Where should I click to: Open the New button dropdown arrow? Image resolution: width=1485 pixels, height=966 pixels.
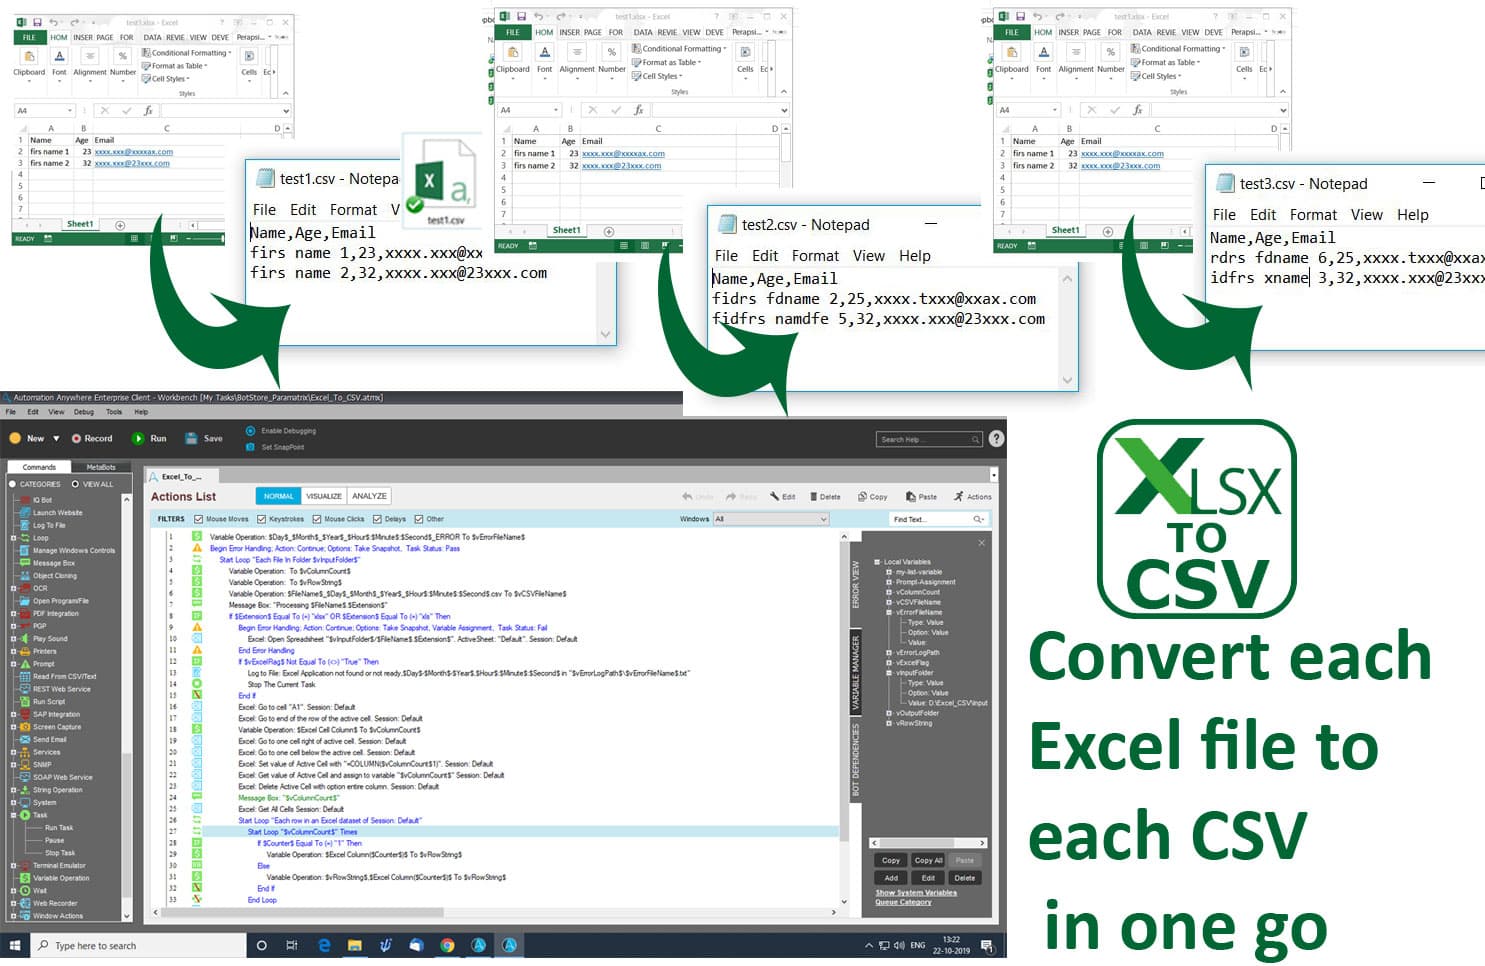[x=56, y=438]
